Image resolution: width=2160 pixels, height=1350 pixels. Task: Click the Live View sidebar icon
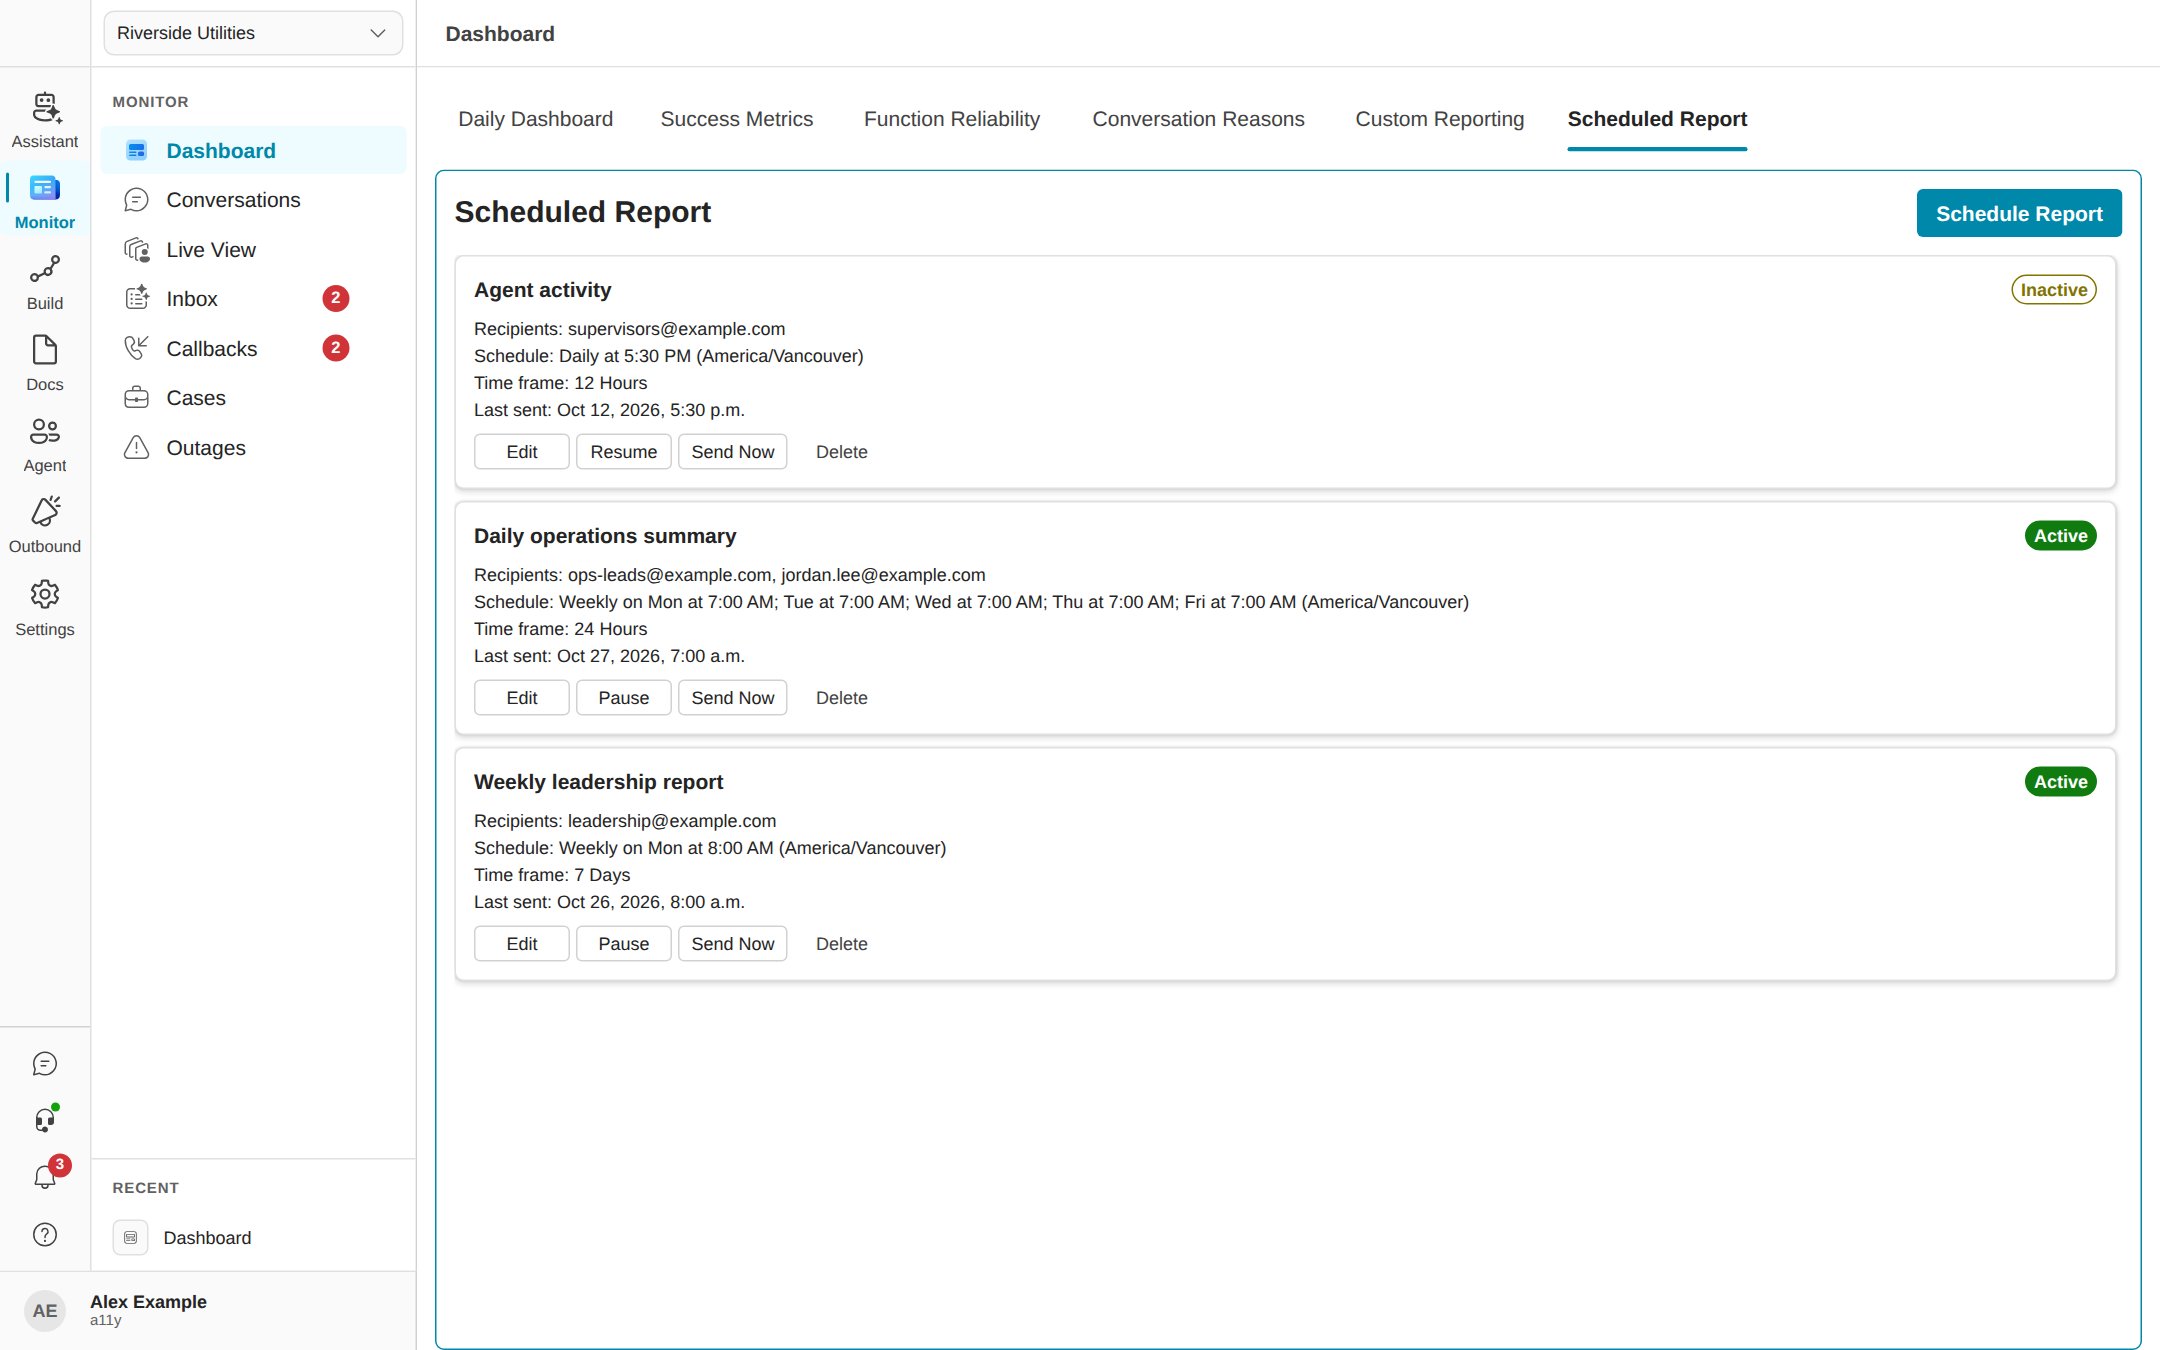[136, 250]
